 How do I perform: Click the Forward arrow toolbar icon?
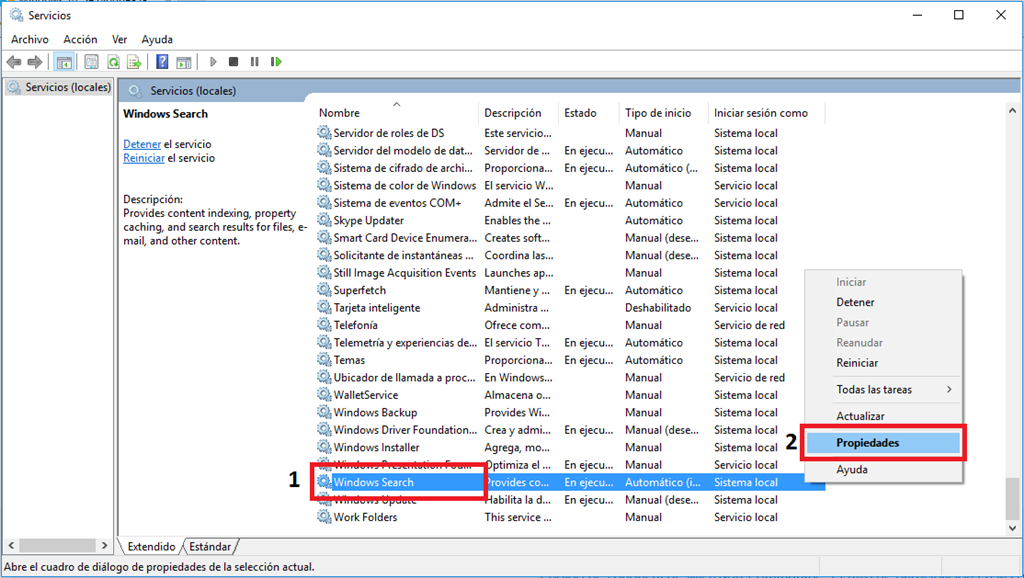pyautogui.click(x=35, y=62)
